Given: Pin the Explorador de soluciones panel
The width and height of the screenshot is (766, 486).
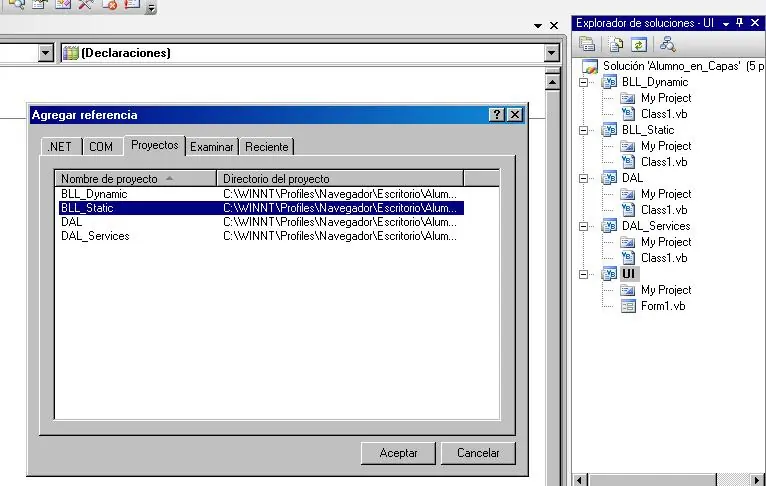Looking at the screenshot, I should (740, 22).
